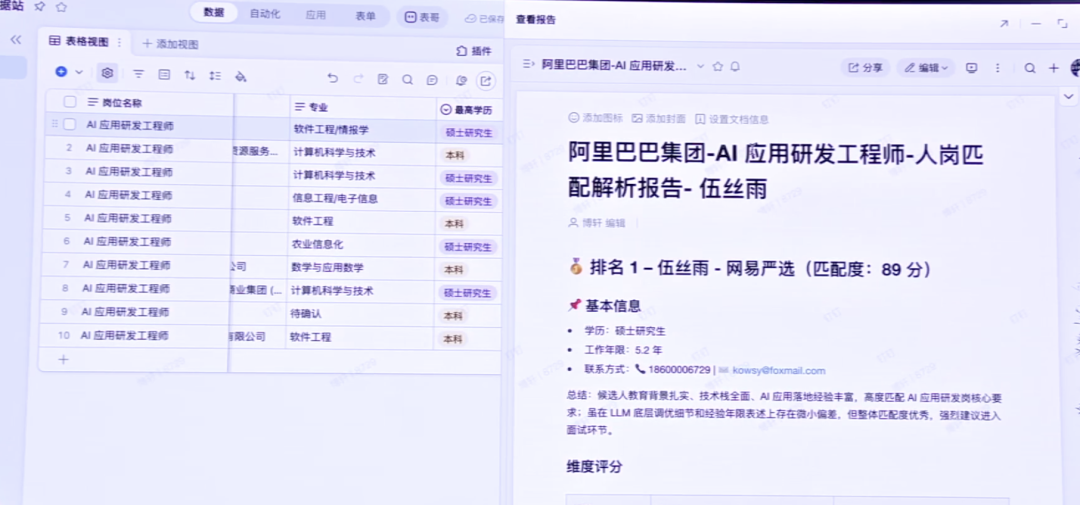Click the fill color bucket icon
This screenshot has height=505, width=1080.
(240, 75)
